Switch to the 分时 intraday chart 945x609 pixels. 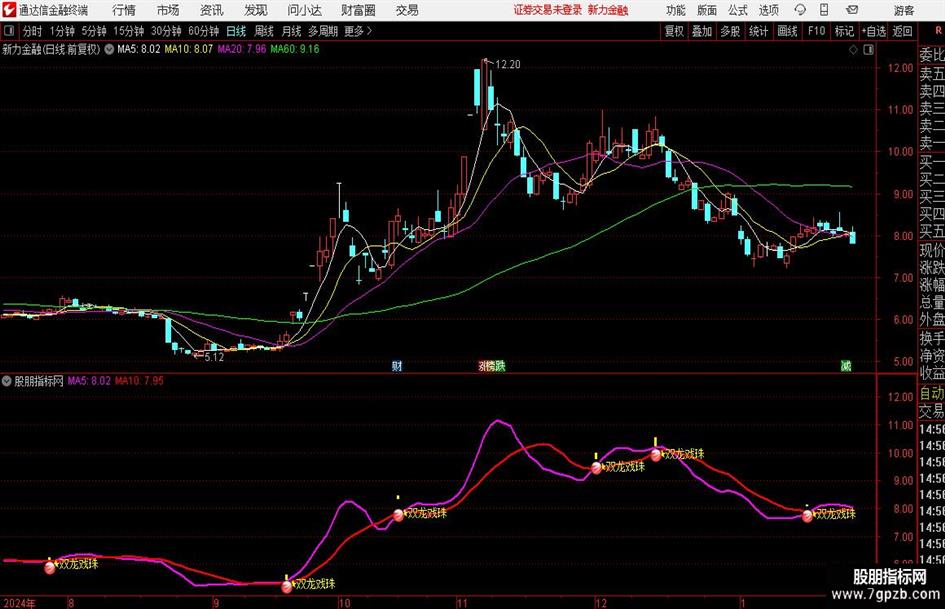pos(33,31)
